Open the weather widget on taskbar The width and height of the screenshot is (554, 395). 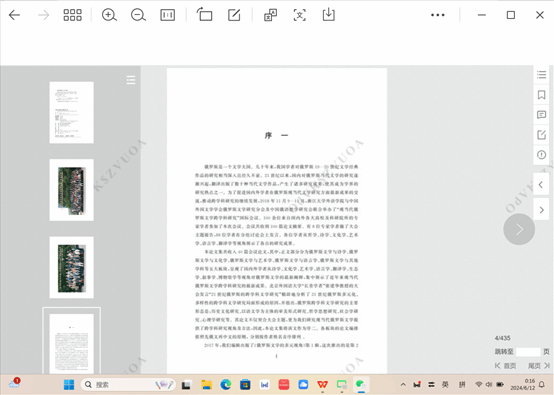point(14,383)
